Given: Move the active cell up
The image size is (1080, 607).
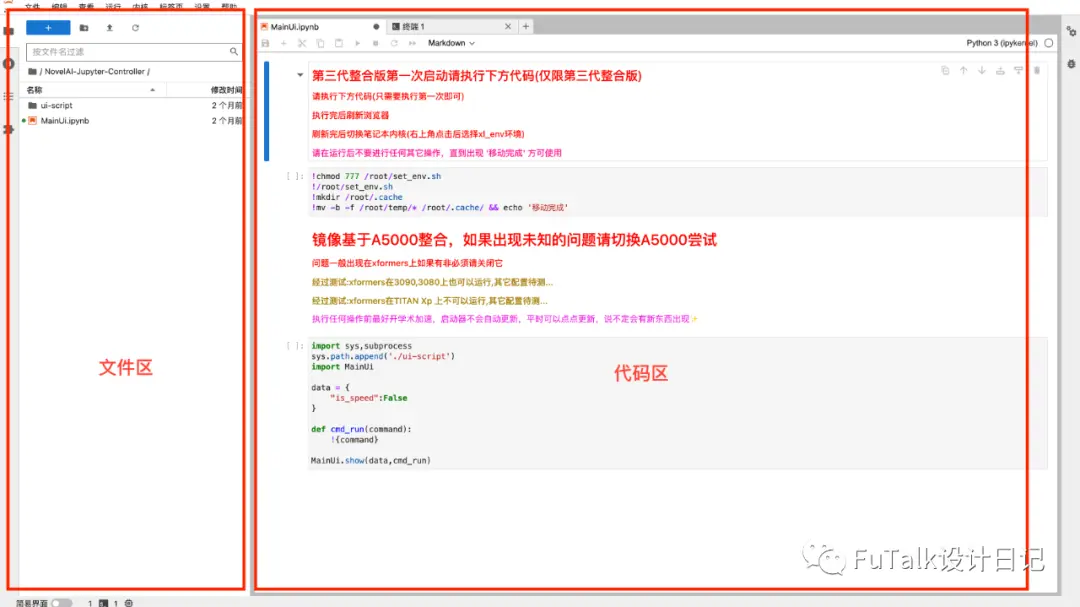Looking at the screenshot, I should (x=964, y=70).
